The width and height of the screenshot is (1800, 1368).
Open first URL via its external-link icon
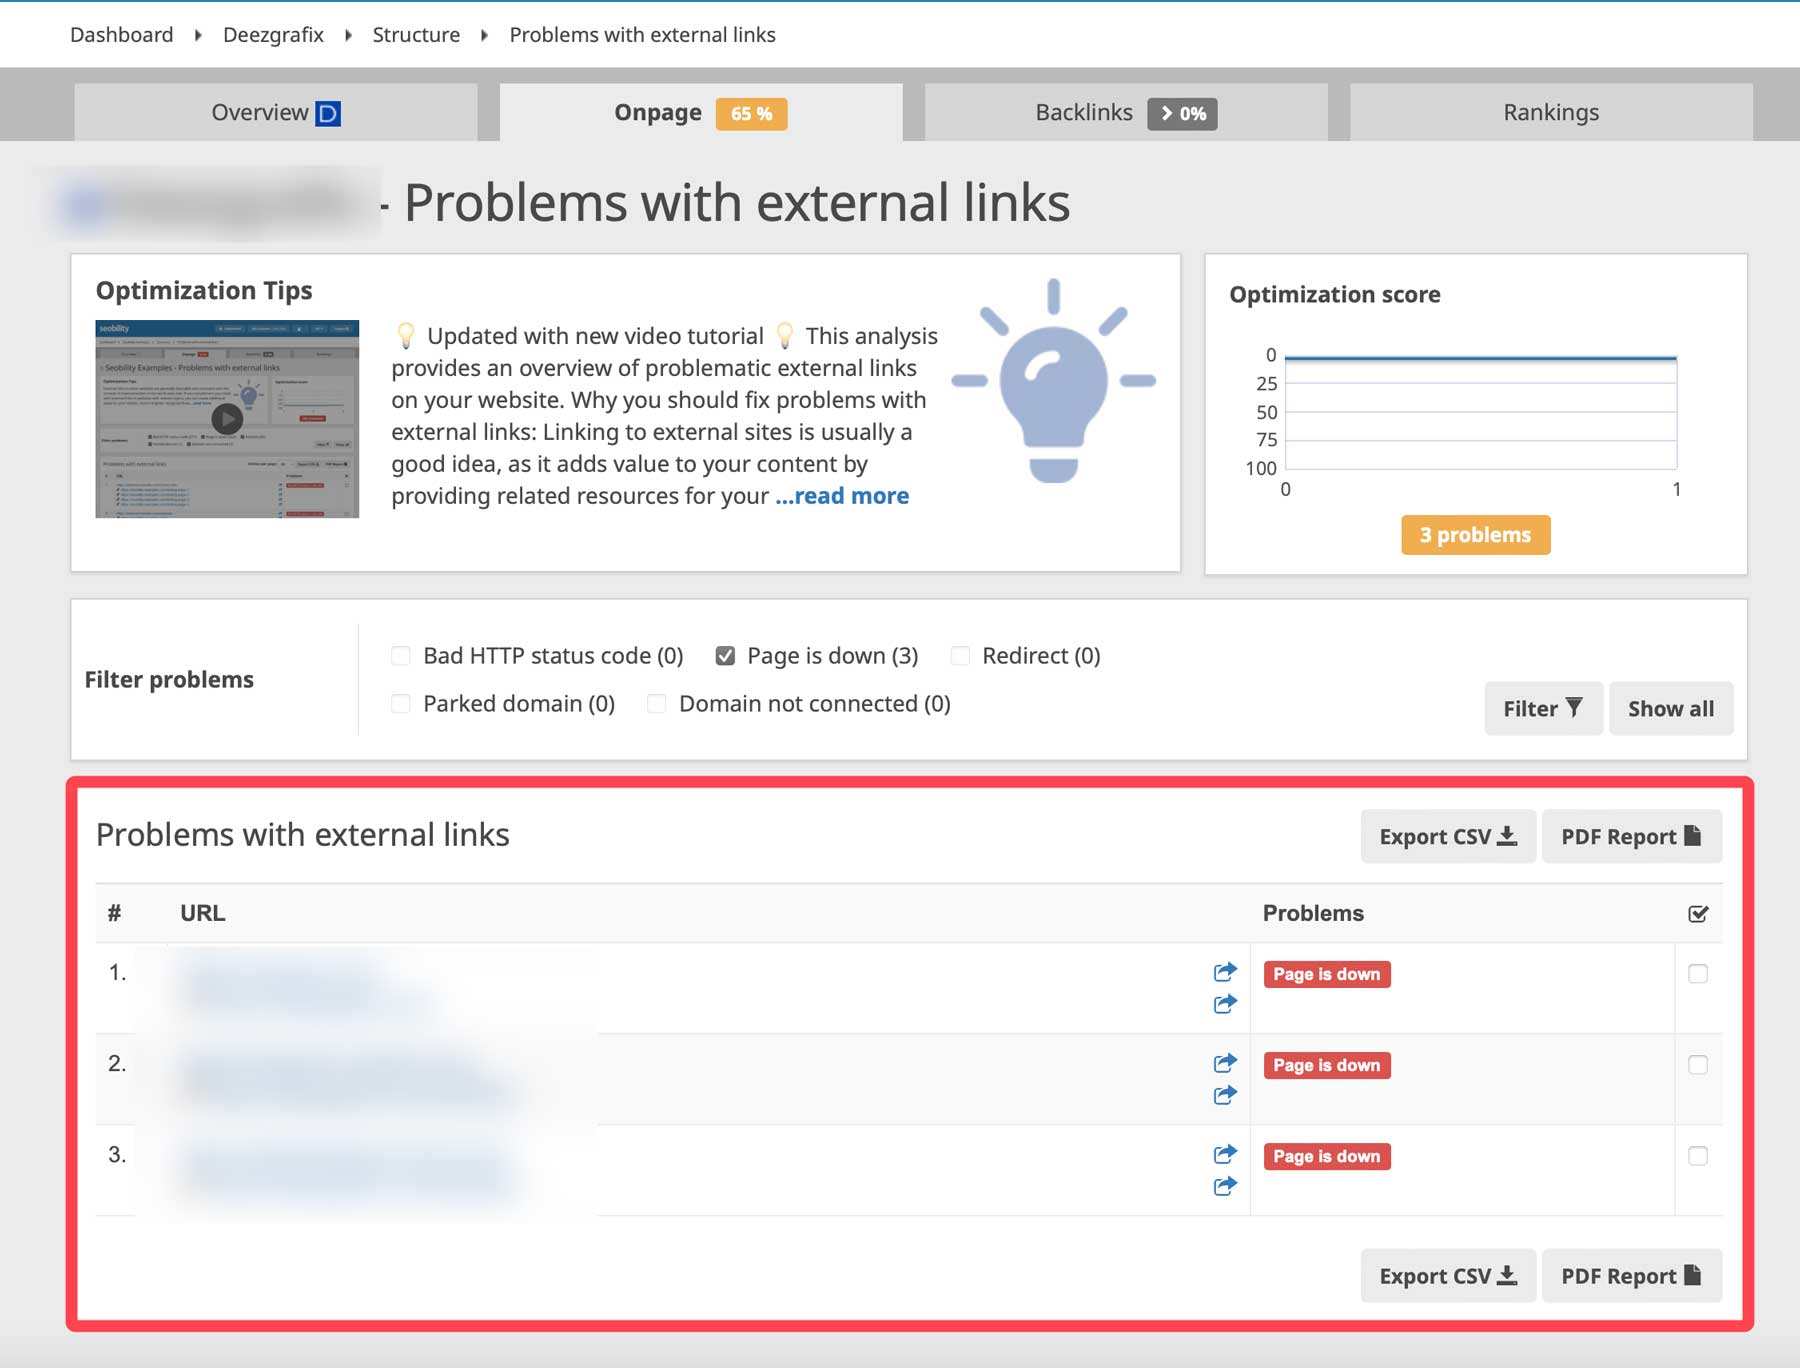pos(1224,971)
